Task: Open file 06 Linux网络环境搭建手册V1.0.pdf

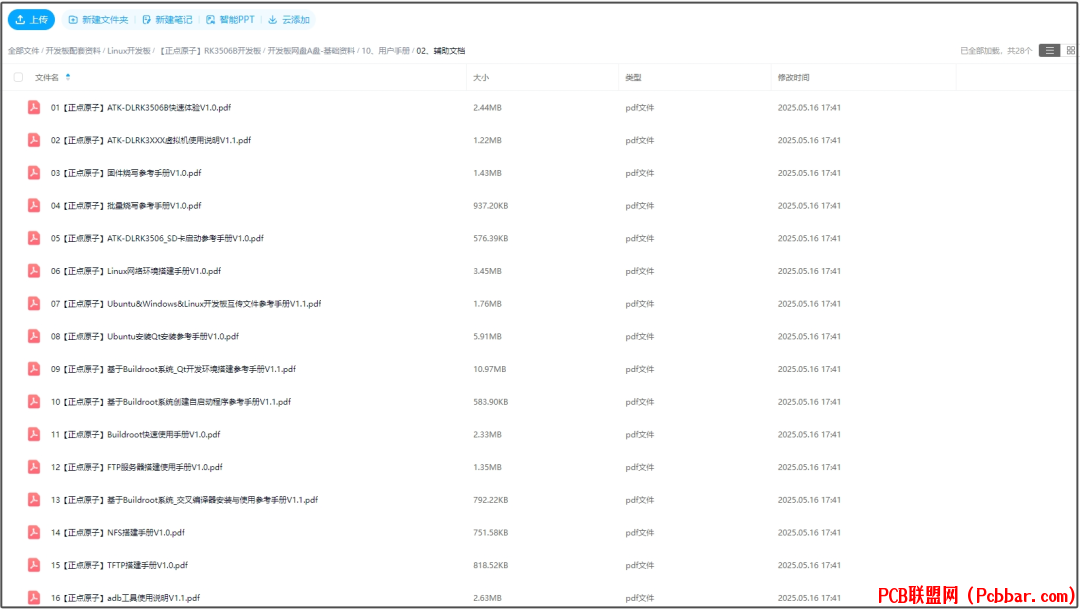Action: (136, 271)
